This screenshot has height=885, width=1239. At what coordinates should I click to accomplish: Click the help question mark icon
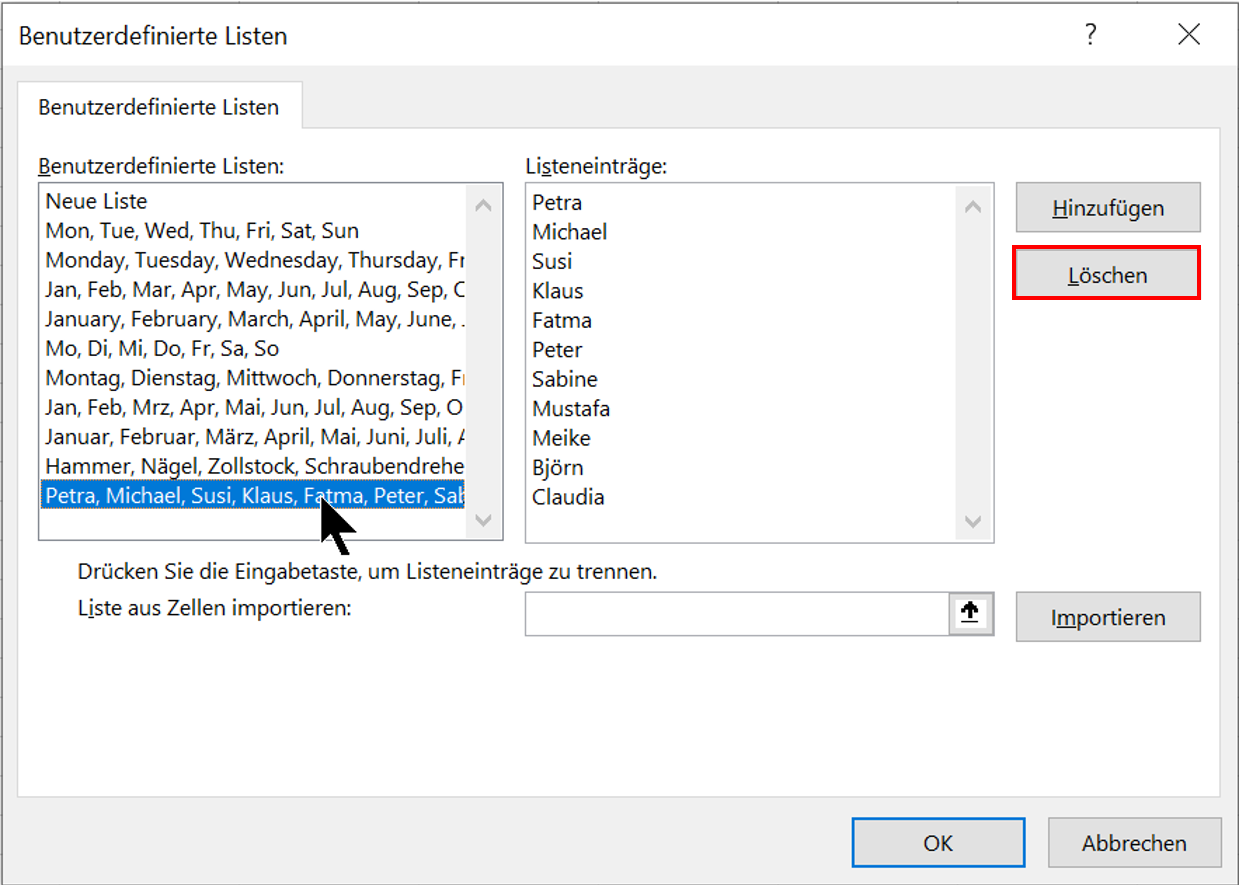[1091, 35]
